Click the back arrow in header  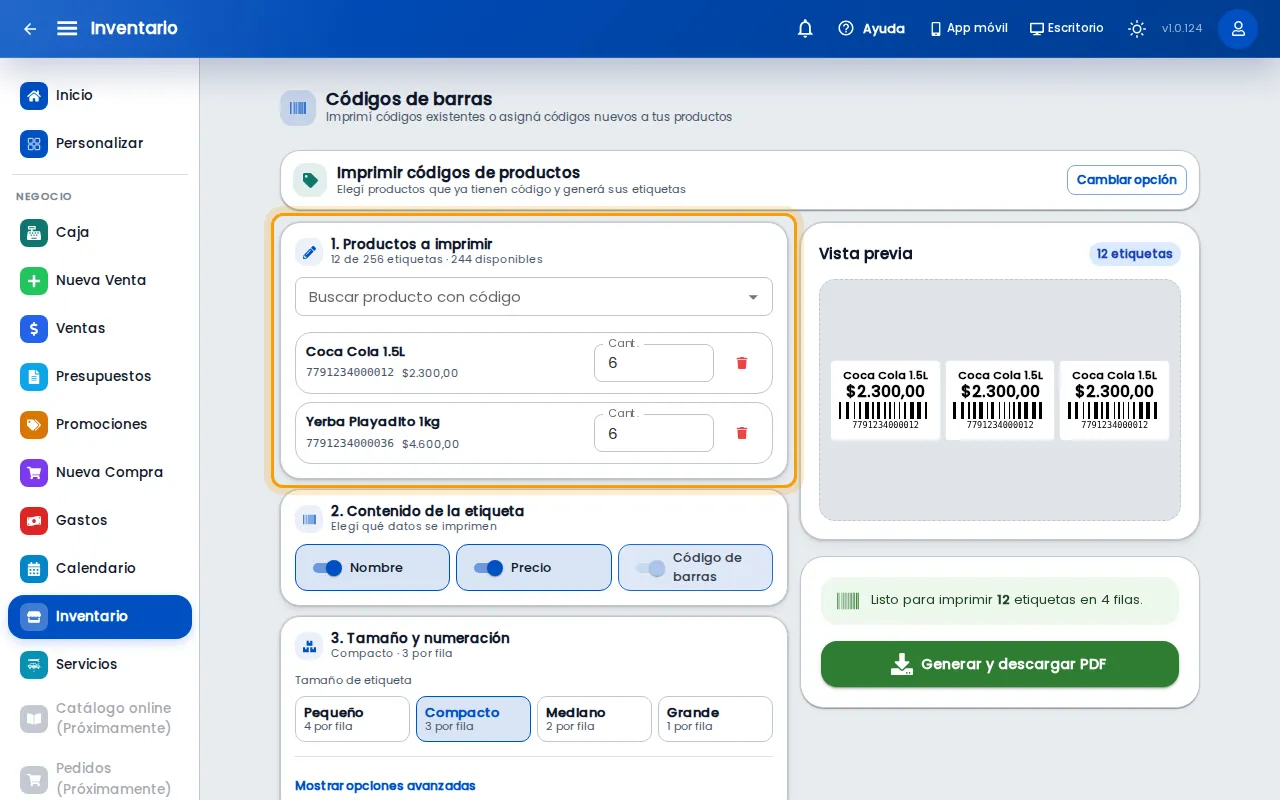[30, 29]
